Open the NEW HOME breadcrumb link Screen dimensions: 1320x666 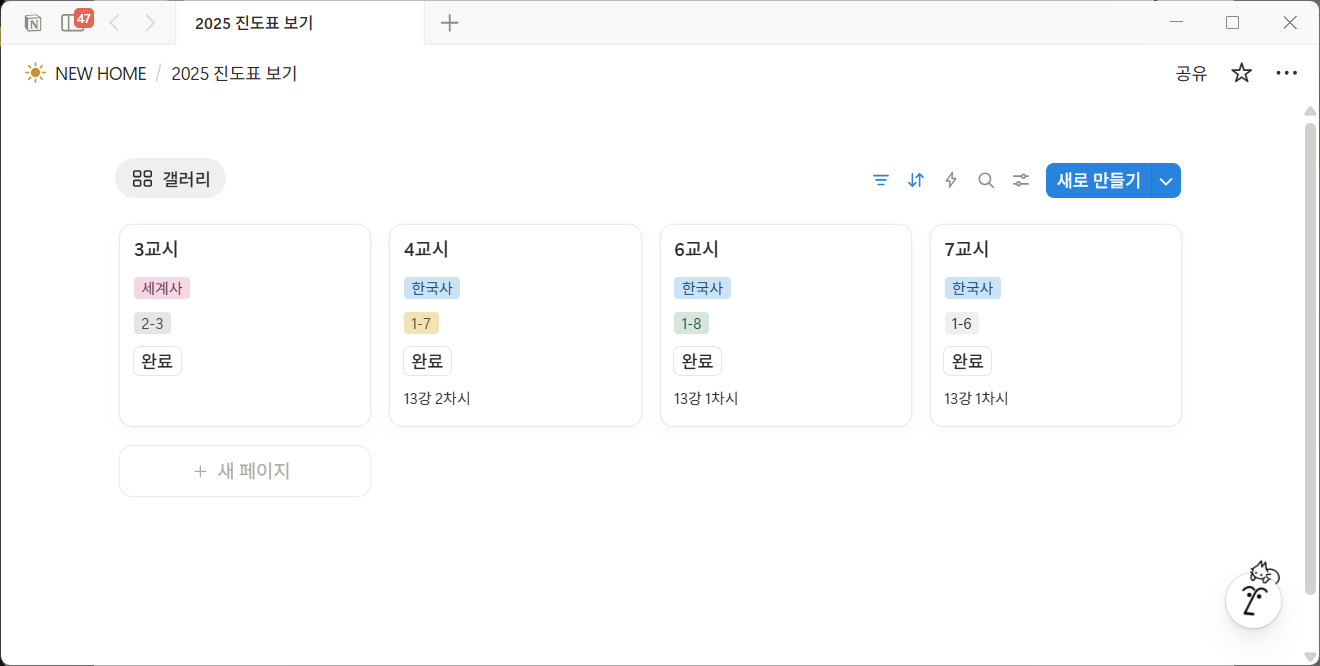point(101,73)
